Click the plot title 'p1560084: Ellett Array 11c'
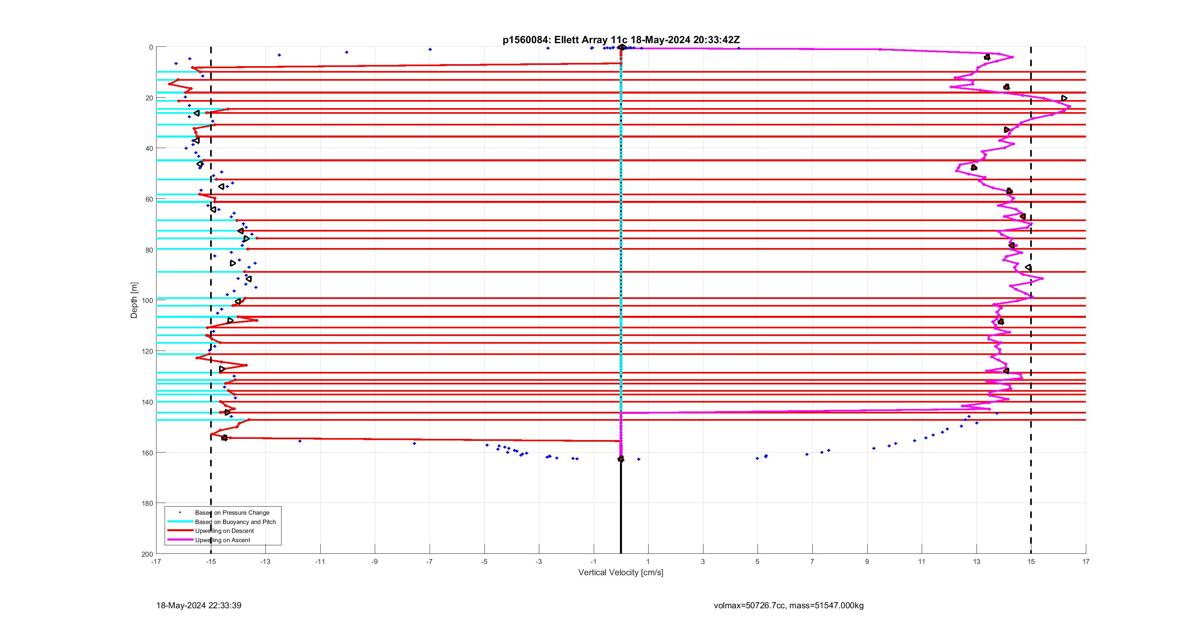Viewport: 1200px width, 622px height. 565,40
